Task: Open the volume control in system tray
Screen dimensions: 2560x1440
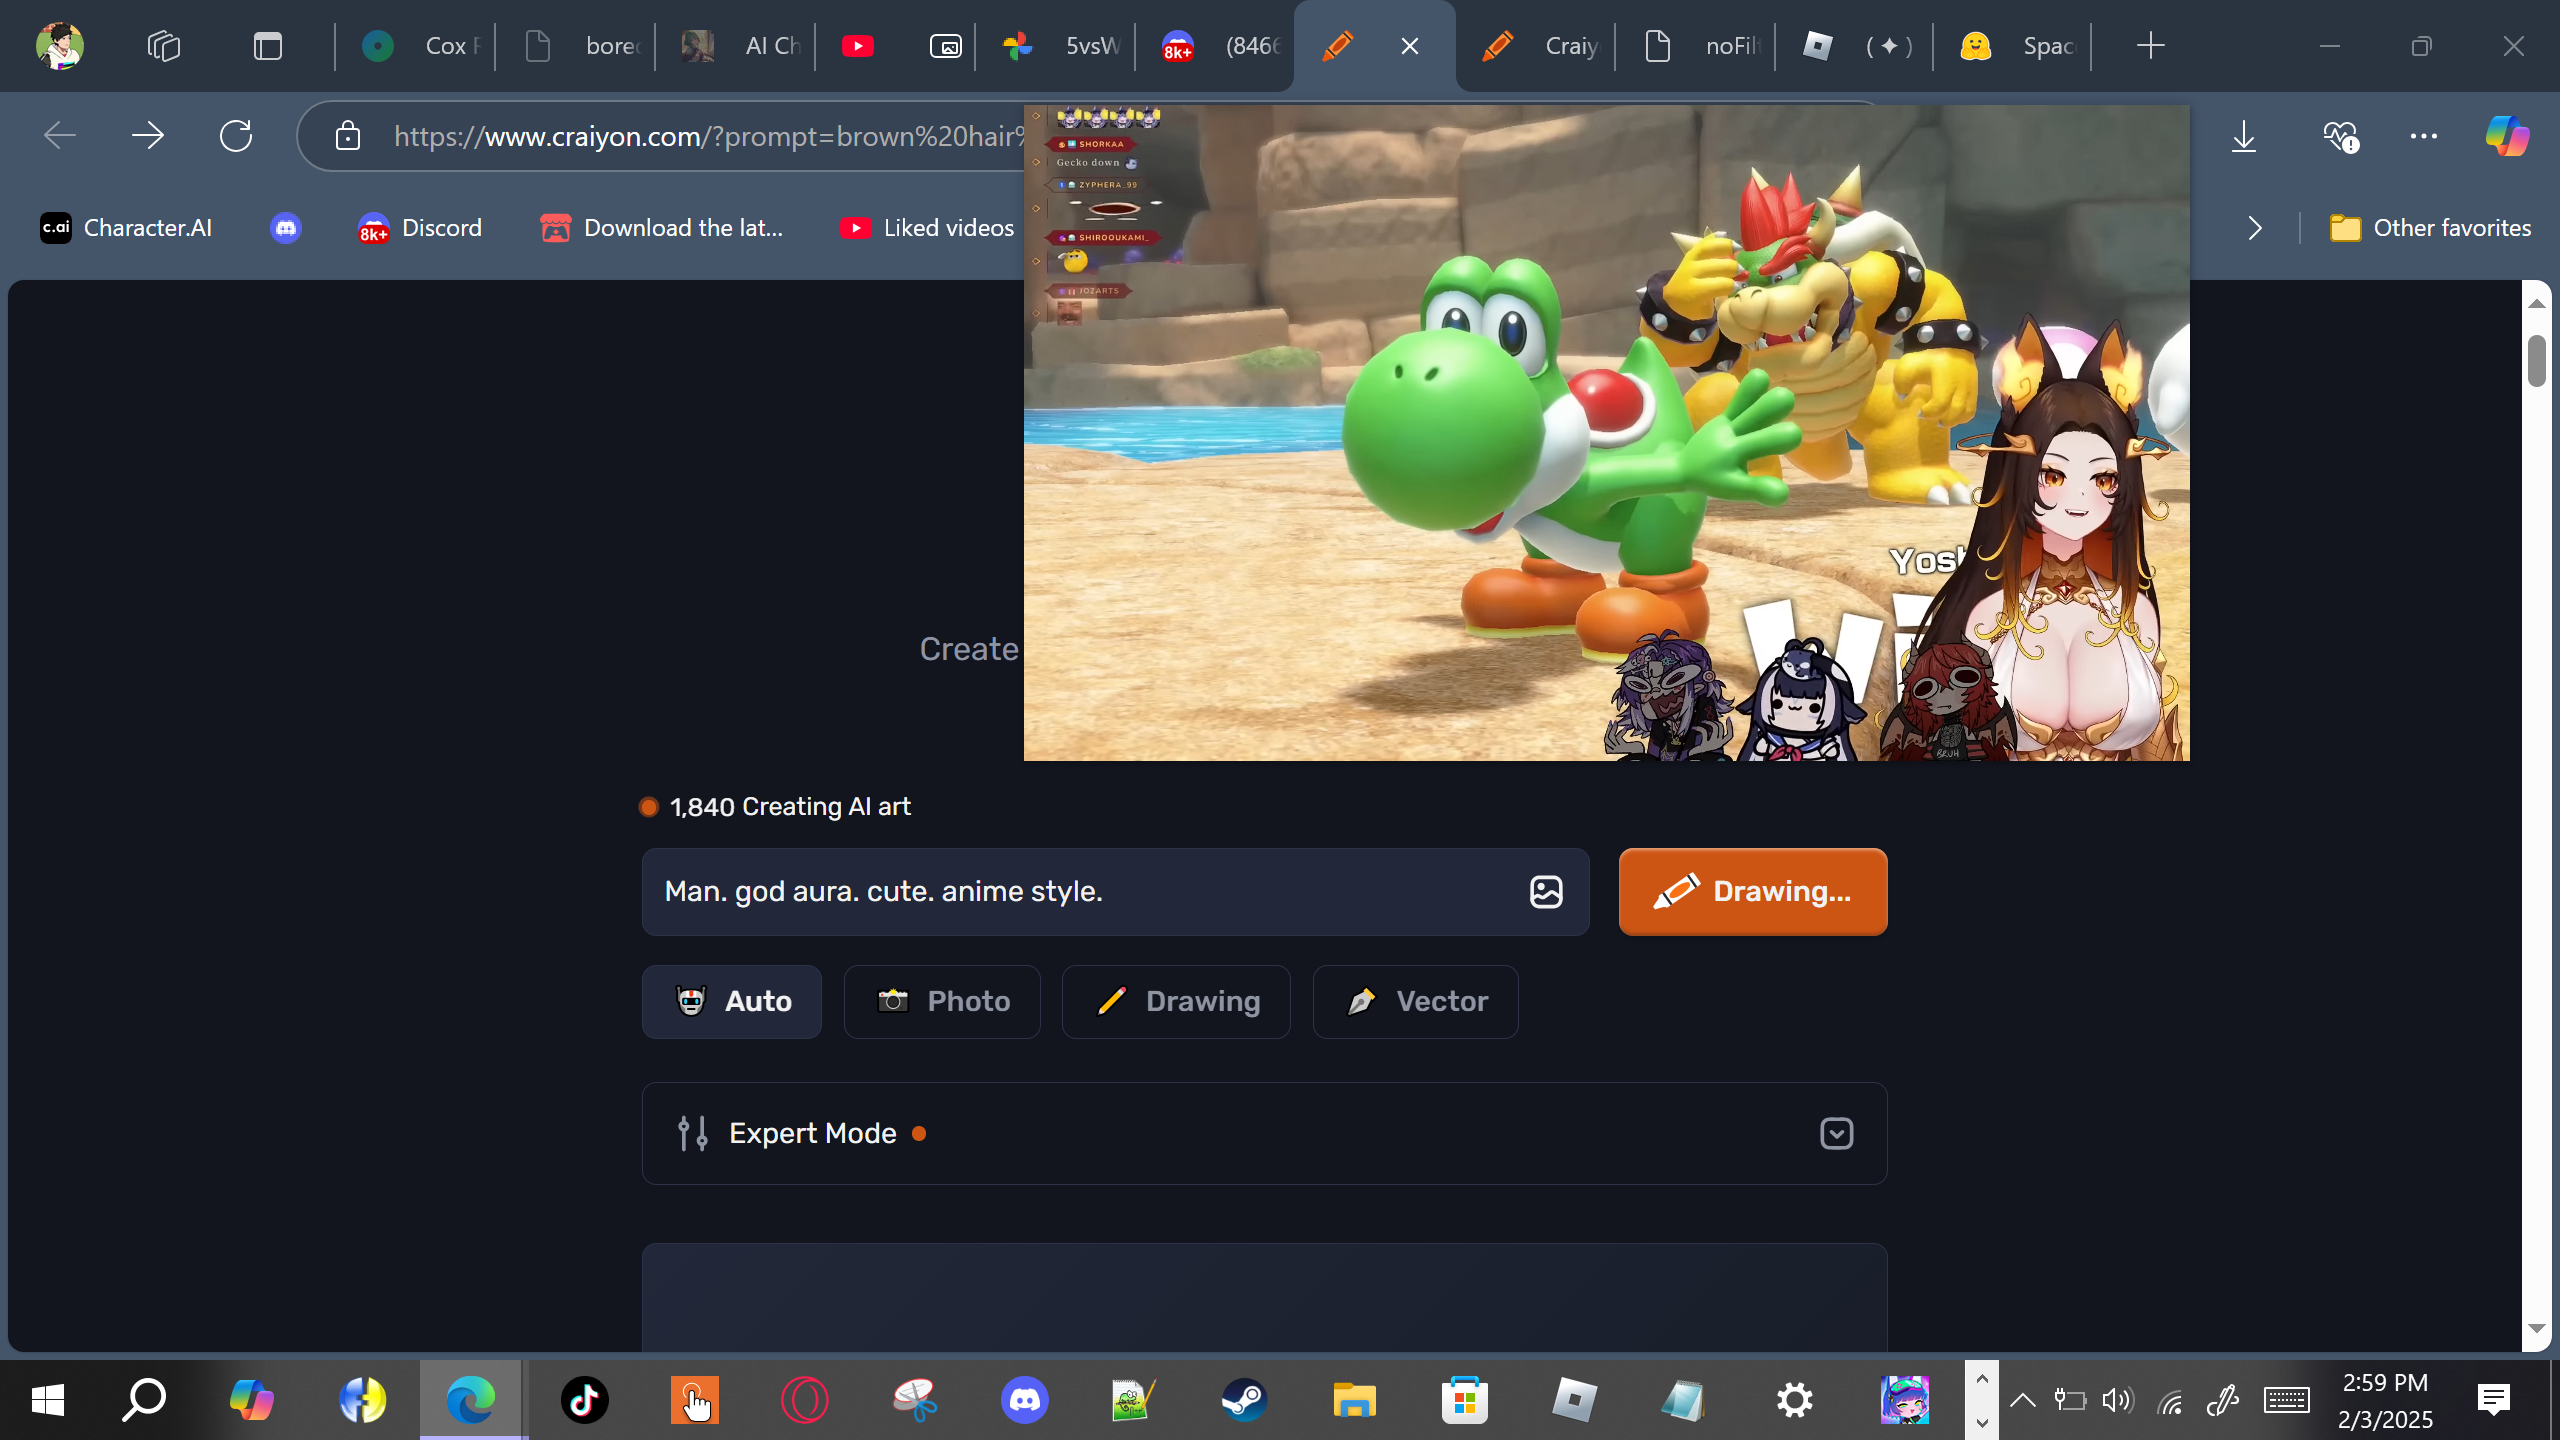Action: pos(2117,1400)
